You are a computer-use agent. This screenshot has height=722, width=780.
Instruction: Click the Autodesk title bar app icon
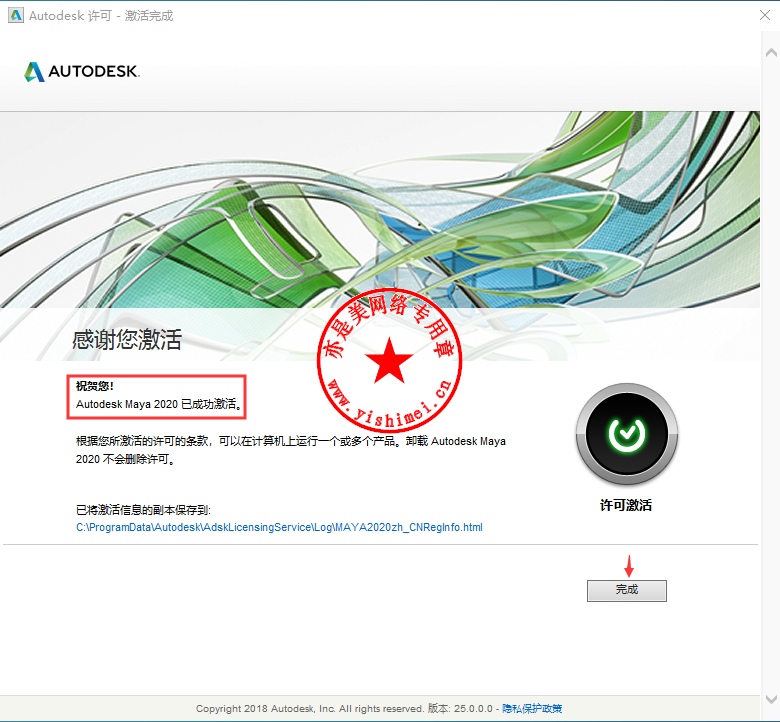coord(16,15)
